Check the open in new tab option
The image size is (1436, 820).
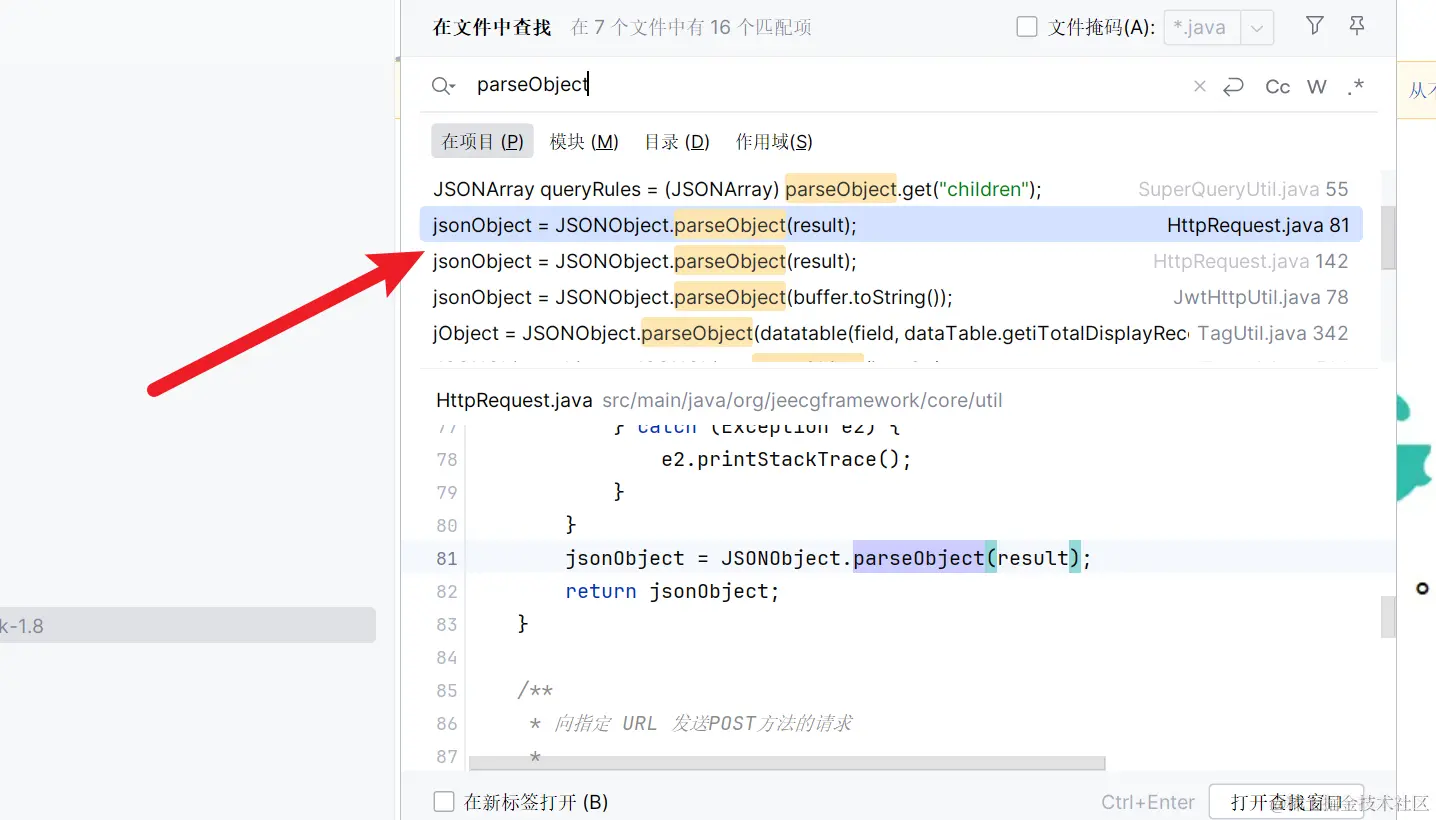click(444, 802)
